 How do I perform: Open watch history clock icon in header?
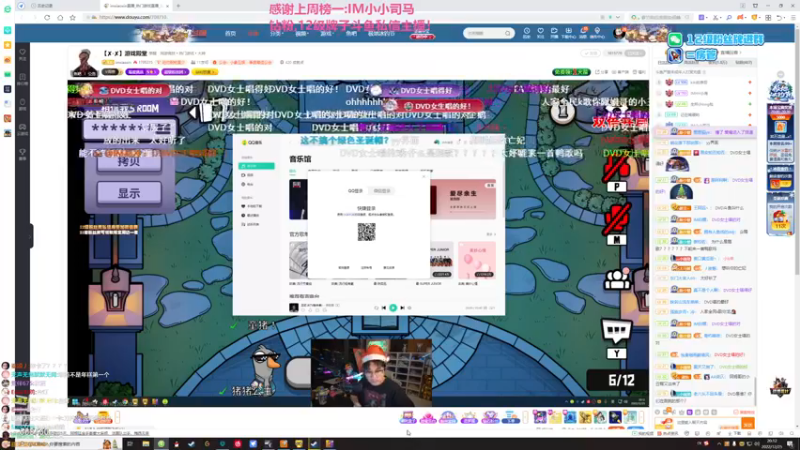(527, 33)
